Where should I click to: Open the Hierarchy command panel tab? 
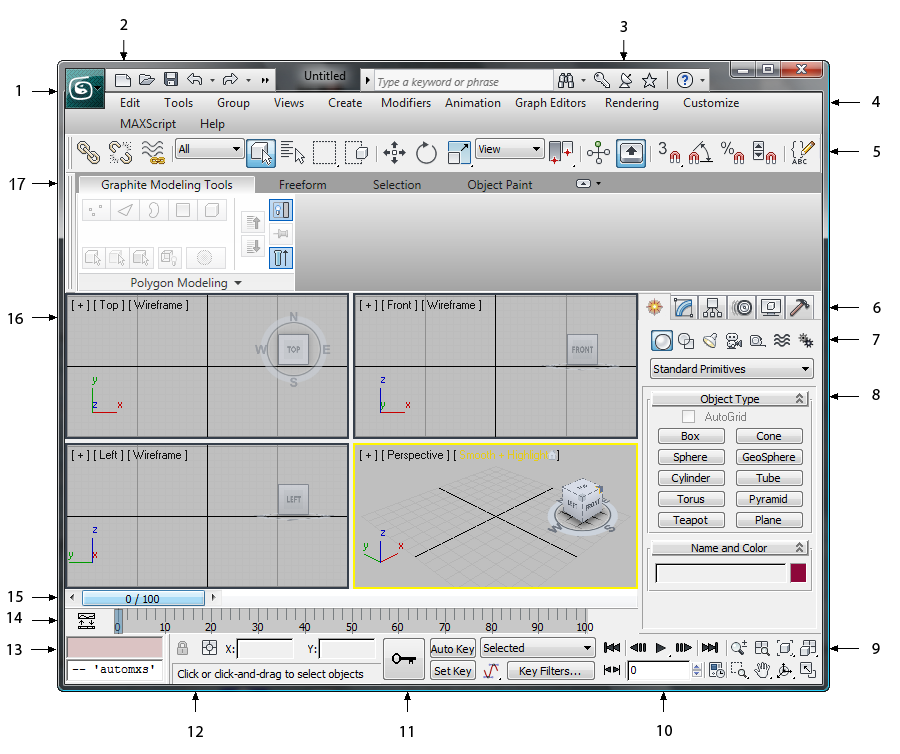[713, 307]
